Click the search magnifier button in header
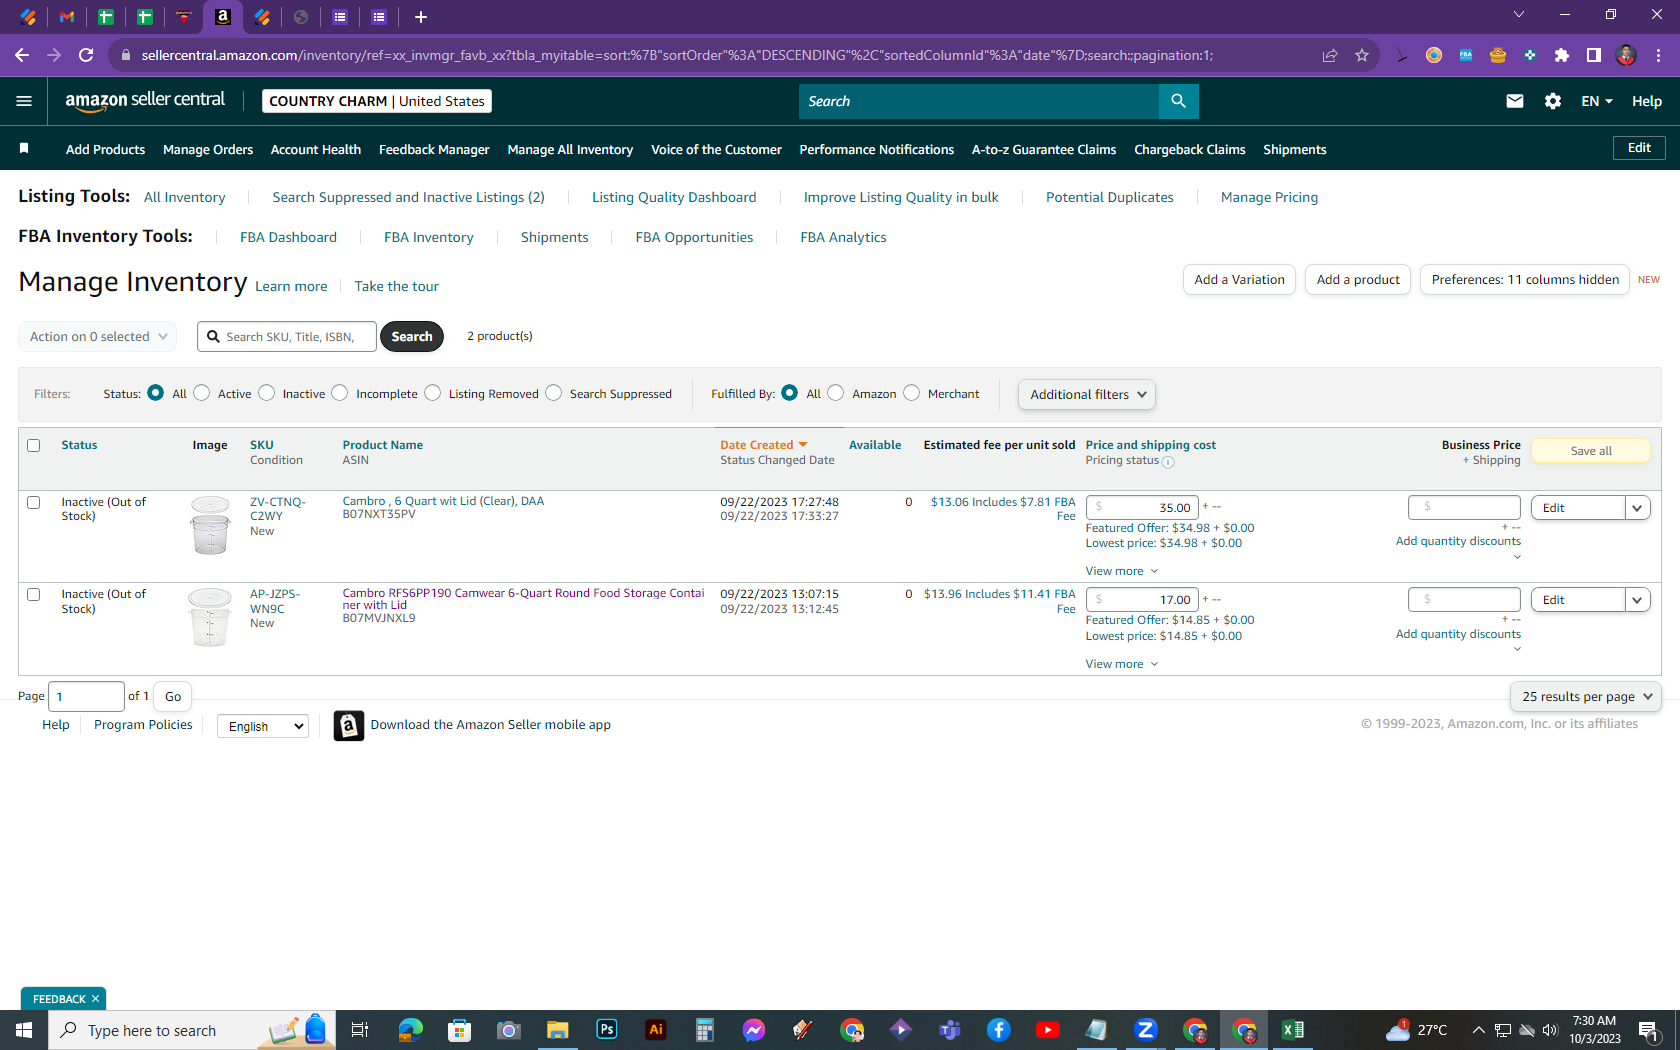The height and width of the screenshot is (1050, 1680). click(1178, 101)
